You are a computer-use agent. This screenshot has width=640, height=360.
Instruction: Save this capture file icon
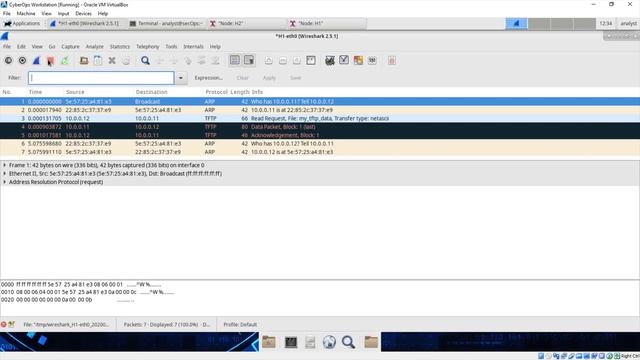pyautogui.click(x=98, y=61)
